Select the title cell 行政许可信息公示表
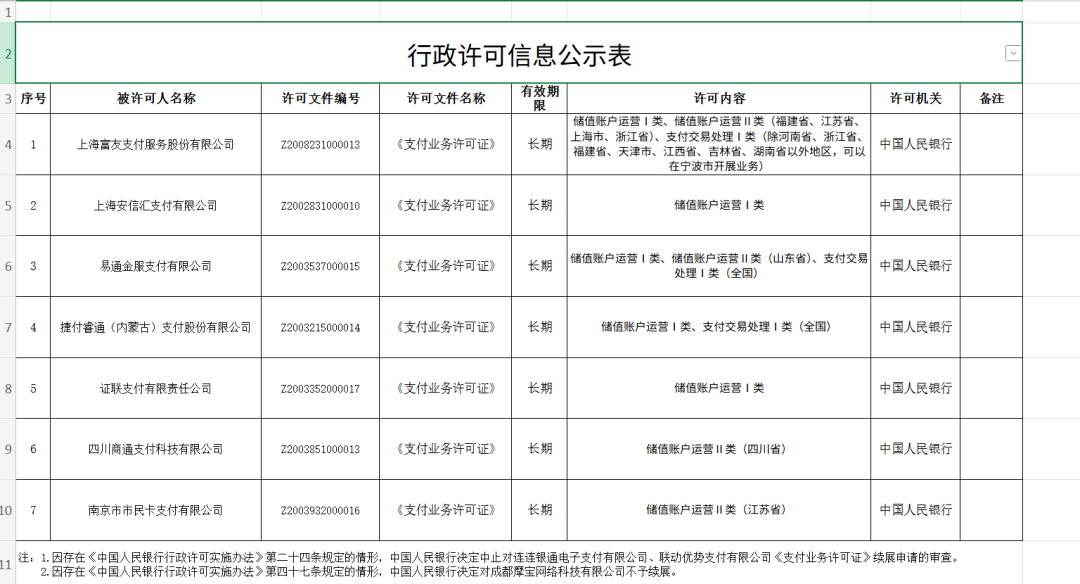The height and width of the screenshot is (584, 1080). click(519, 53)
